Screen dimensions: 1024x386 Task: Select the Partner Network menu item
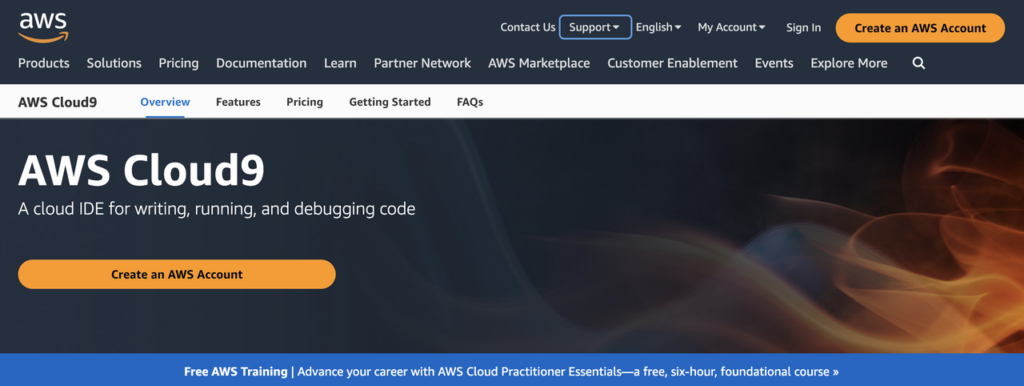[x=423, y=63]
